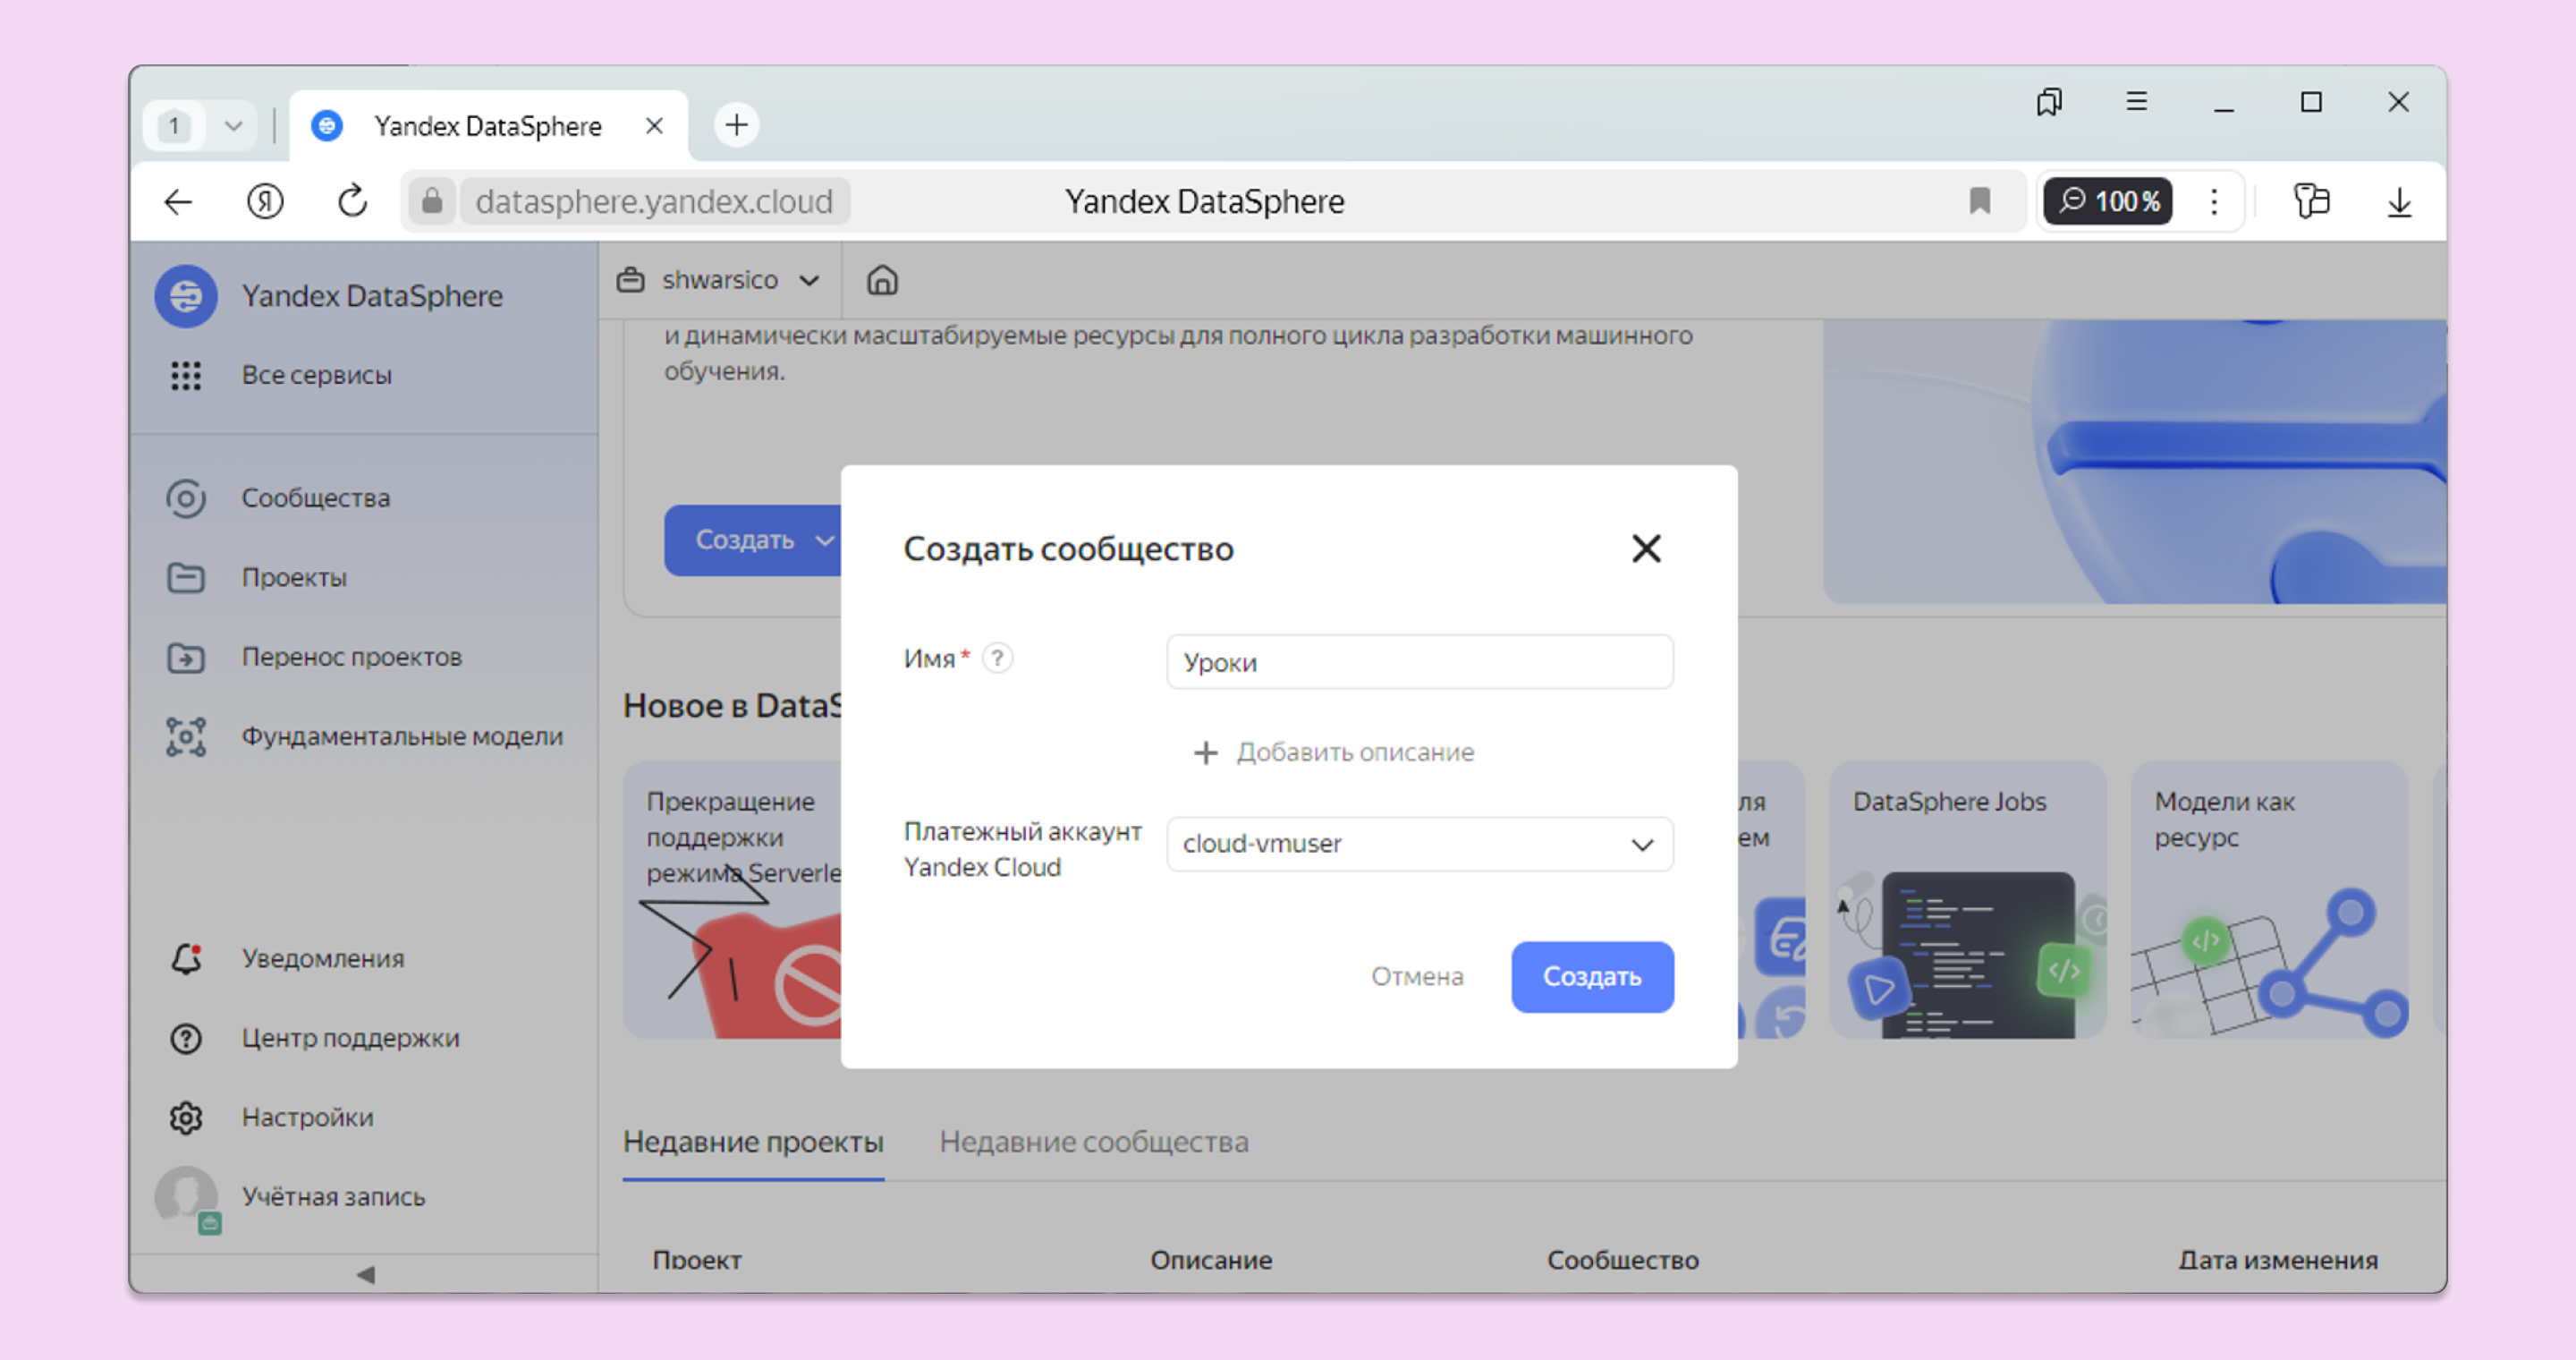Click the Имя input field with Уроки
The width and height of the screenshot is (2576, 1360).
[x=1419, y=662]
